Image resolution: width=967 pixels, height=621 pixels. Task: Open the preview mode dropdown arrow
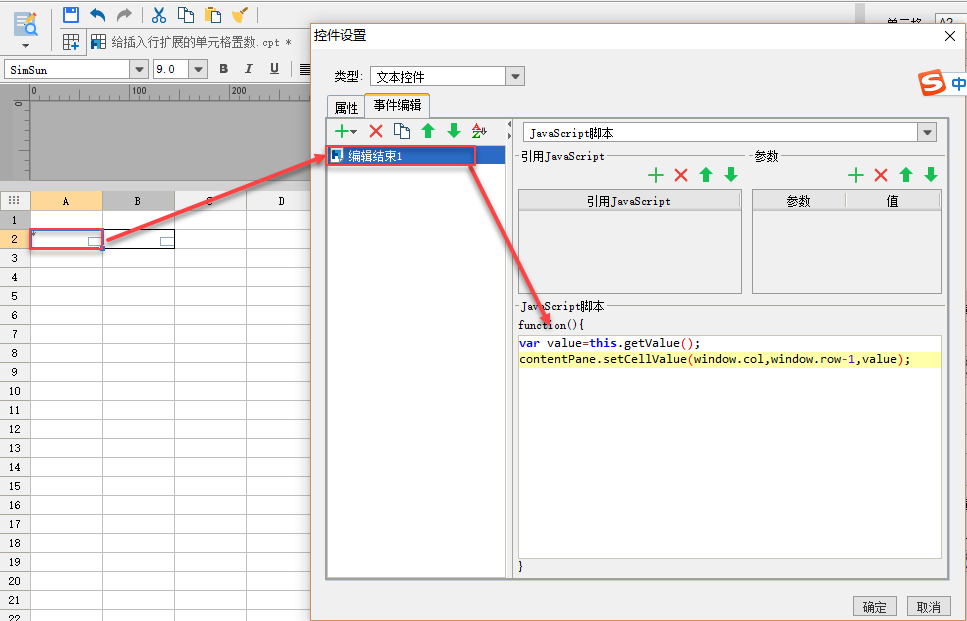(25, 46)
